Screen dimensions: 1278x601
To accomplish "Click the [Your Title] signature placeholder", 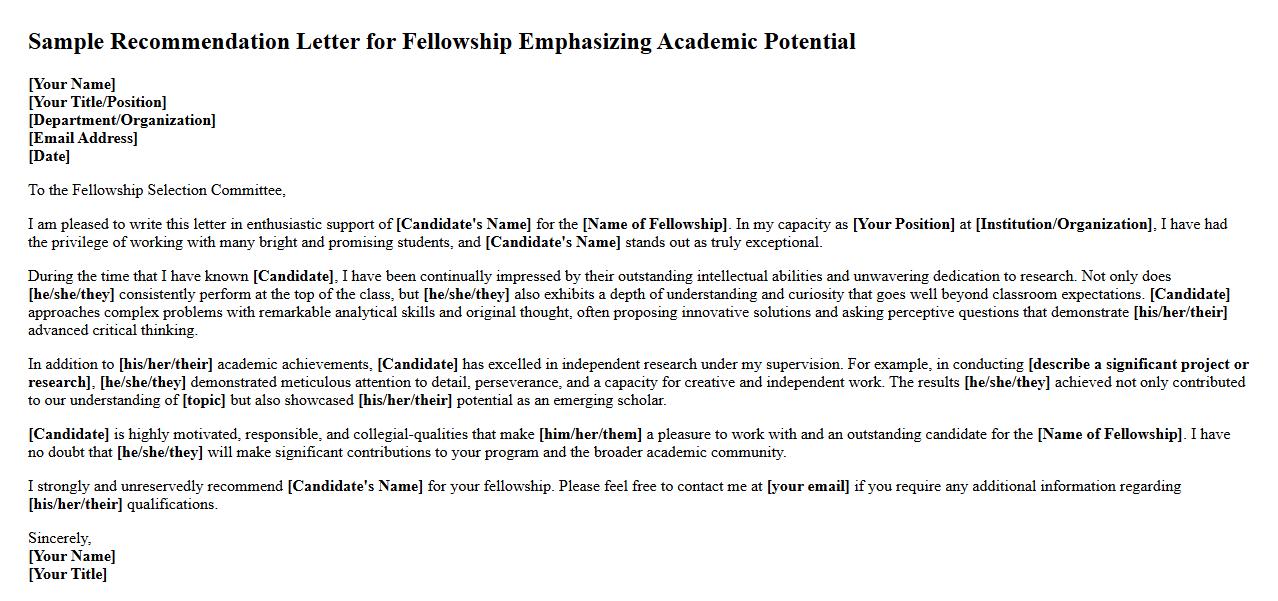I will tap(67, 574).
